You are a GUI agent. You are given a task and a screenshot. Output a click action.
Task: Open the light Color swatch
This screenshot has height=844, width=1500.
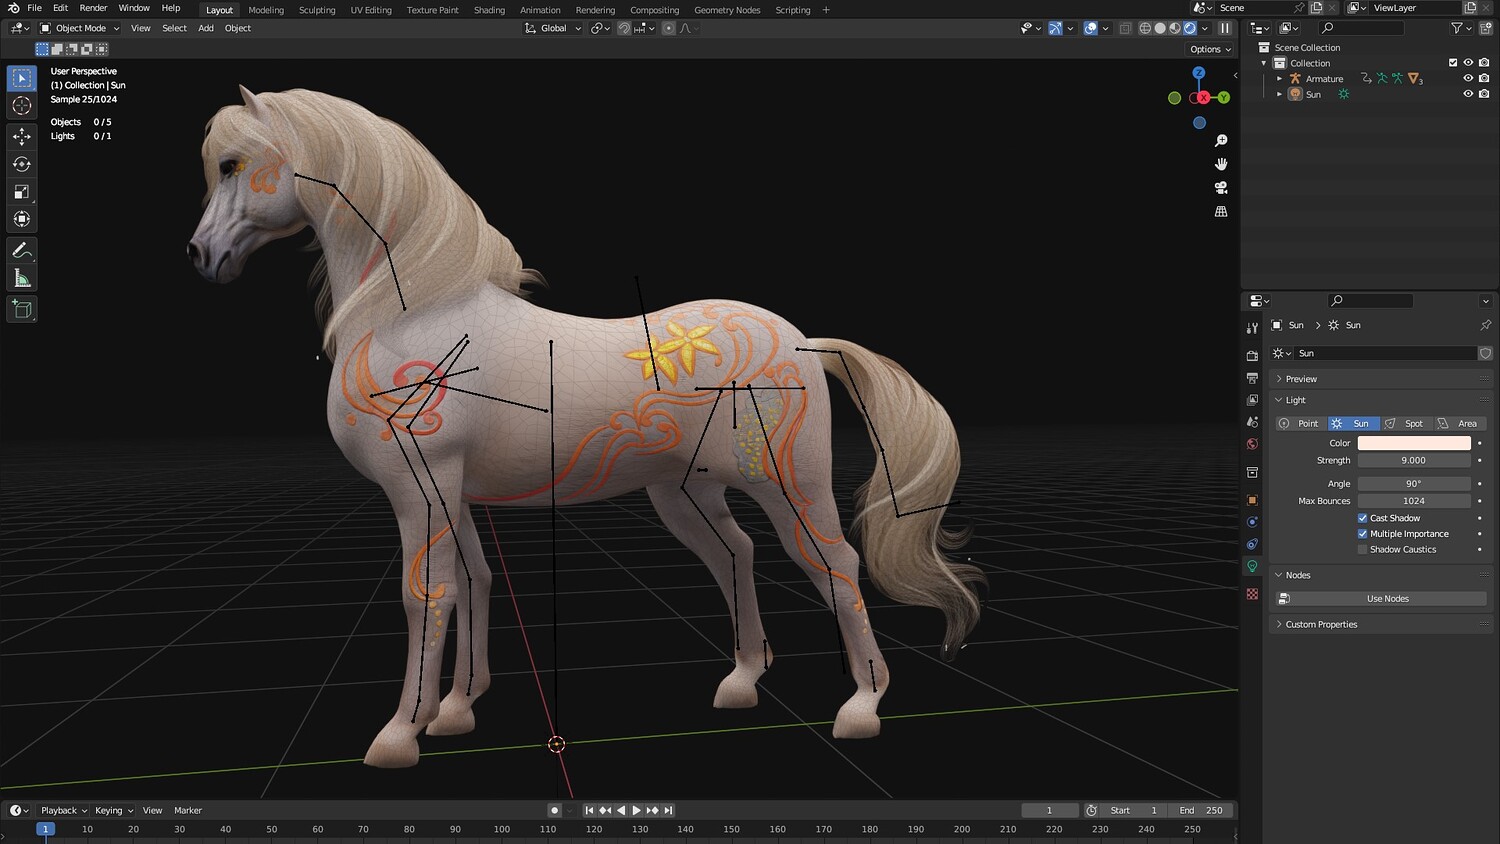click(1414, 443)
